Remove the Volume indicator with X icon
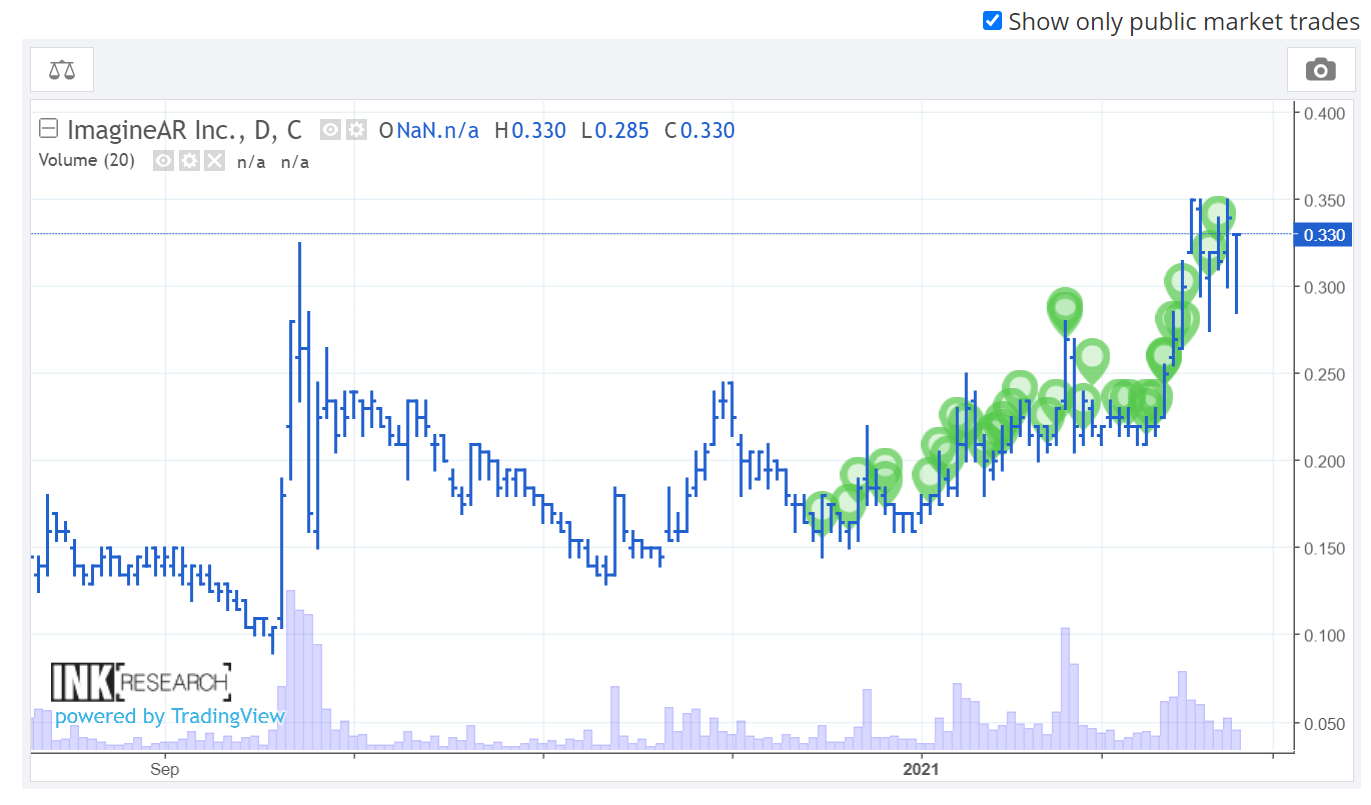Screen dimensions: 1371x805 214,161
